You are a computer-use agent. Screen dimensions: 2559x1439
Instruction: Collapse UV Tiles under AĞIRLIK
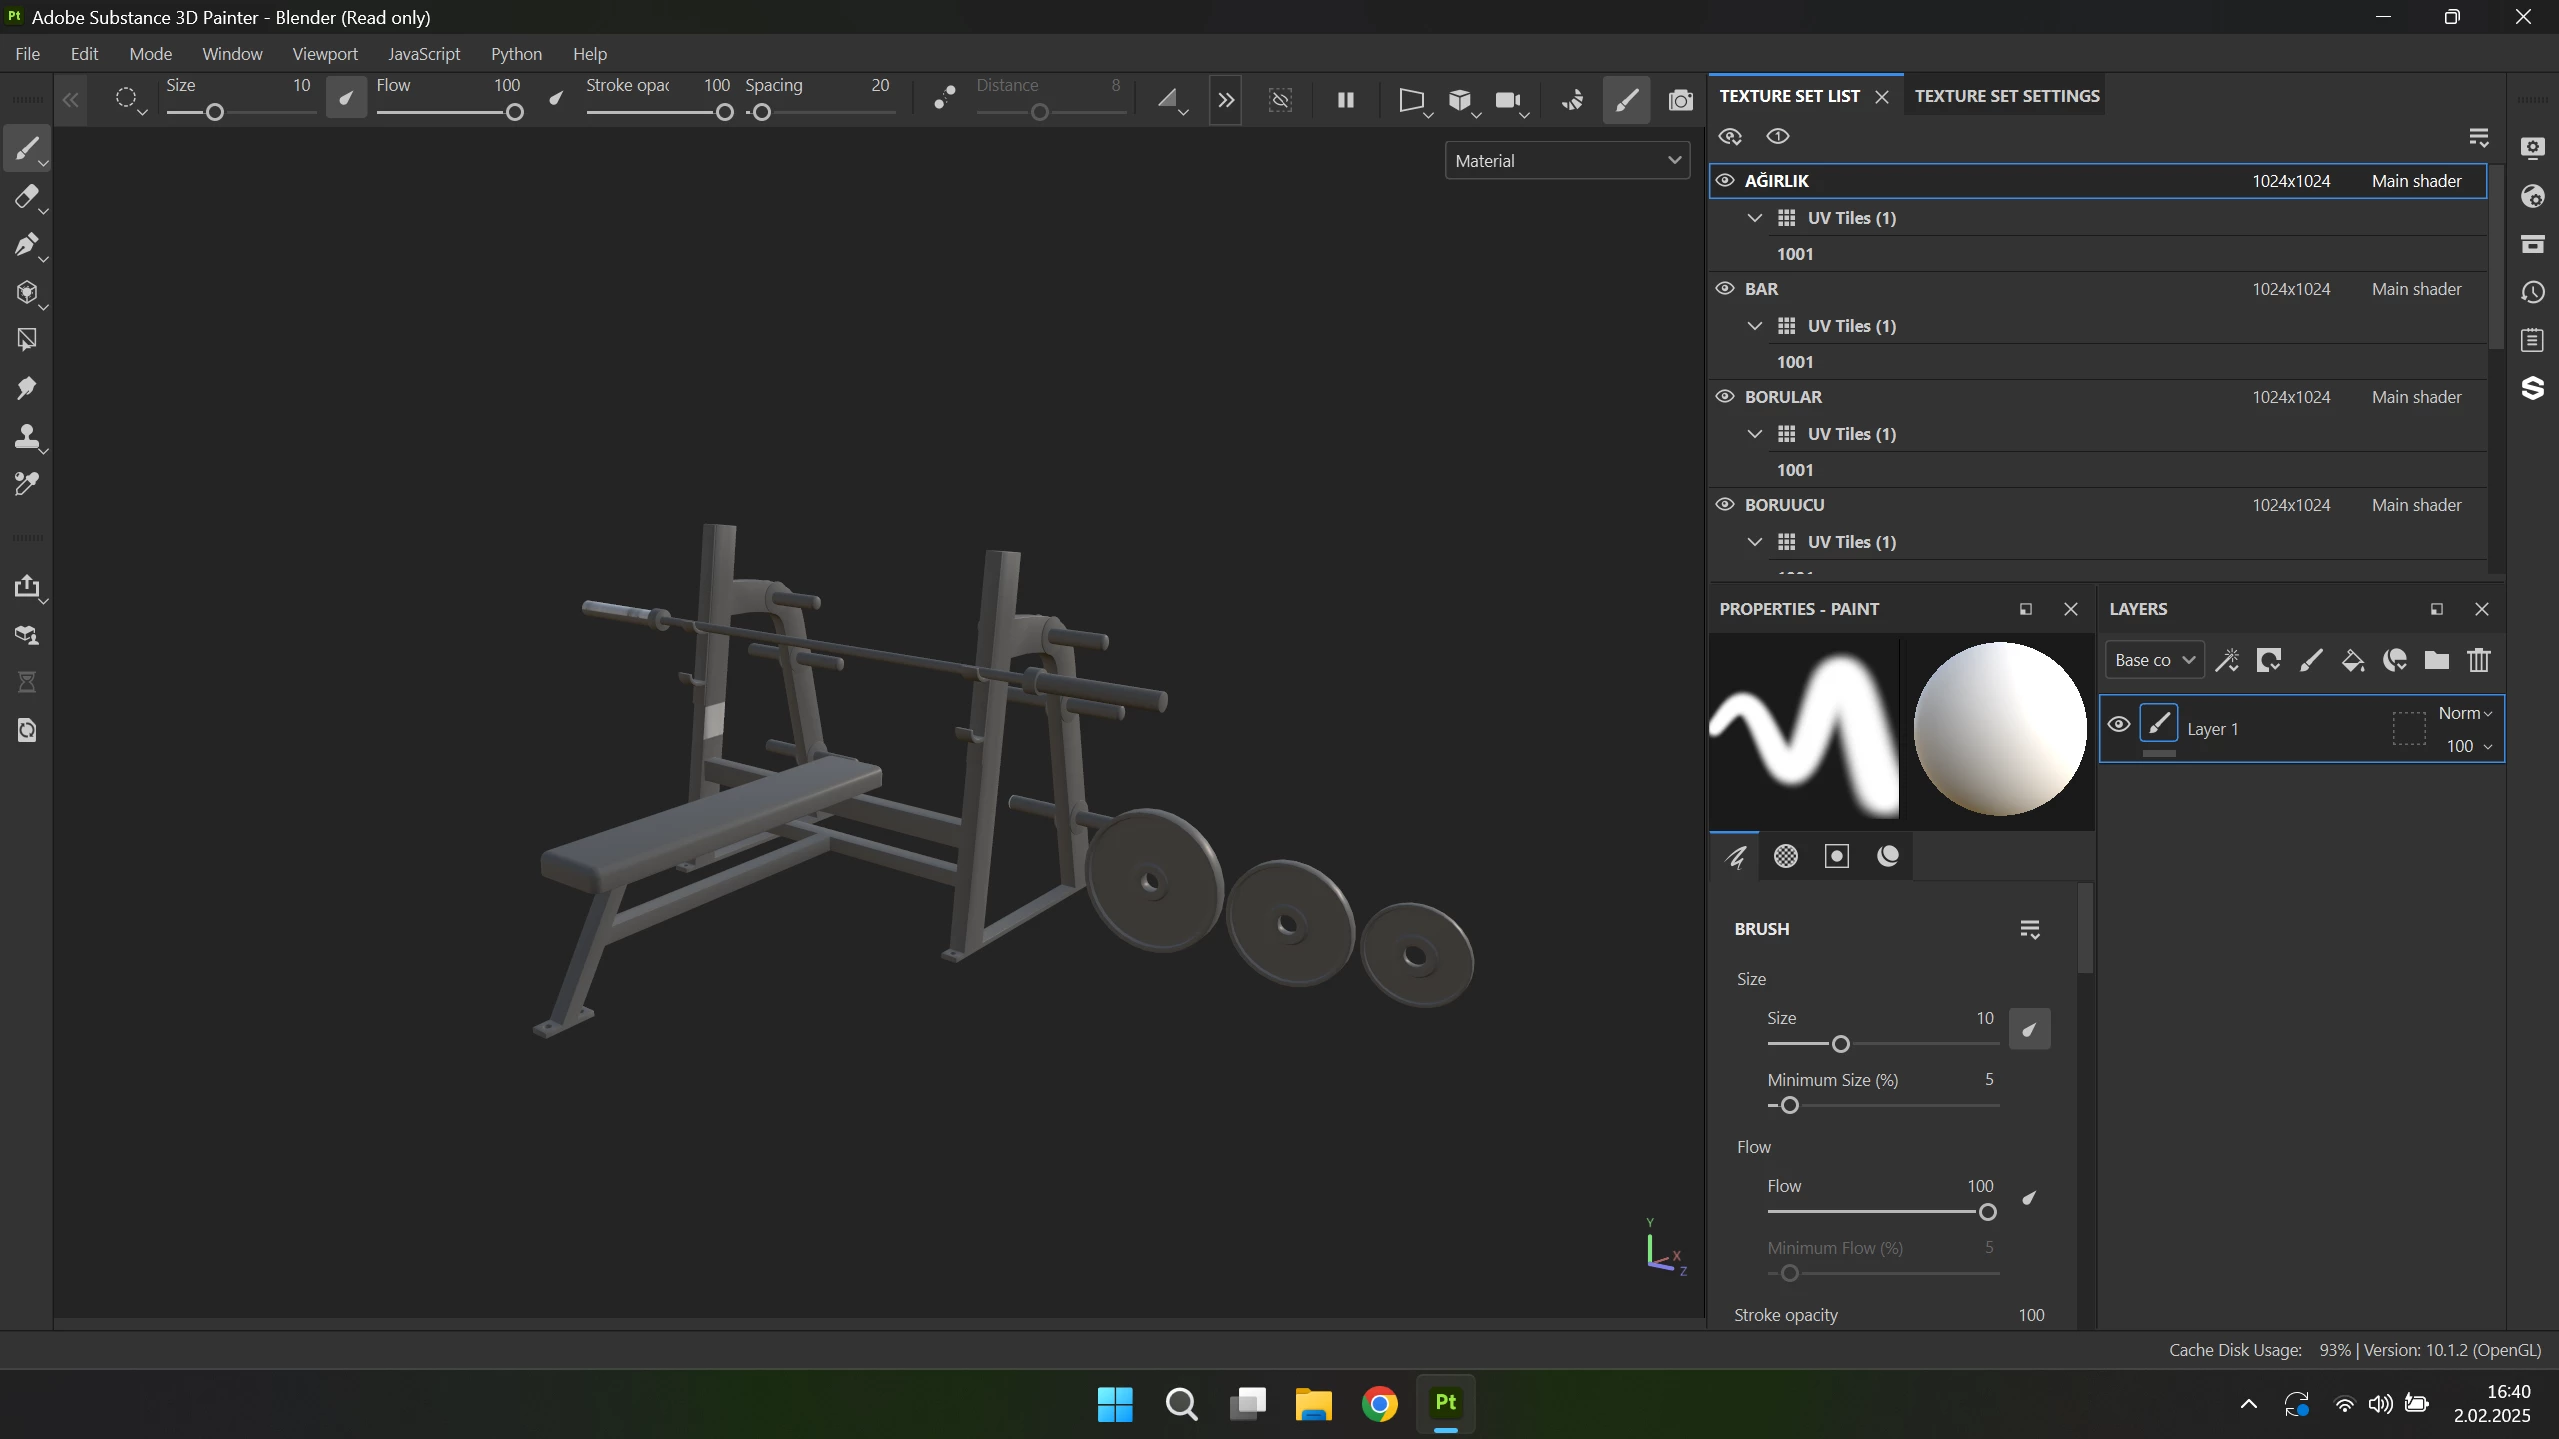point(1754,218)
